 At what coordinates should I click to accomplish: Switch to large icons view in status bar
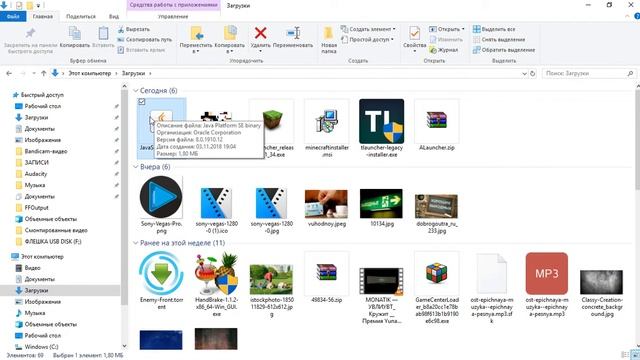point(635,355)
